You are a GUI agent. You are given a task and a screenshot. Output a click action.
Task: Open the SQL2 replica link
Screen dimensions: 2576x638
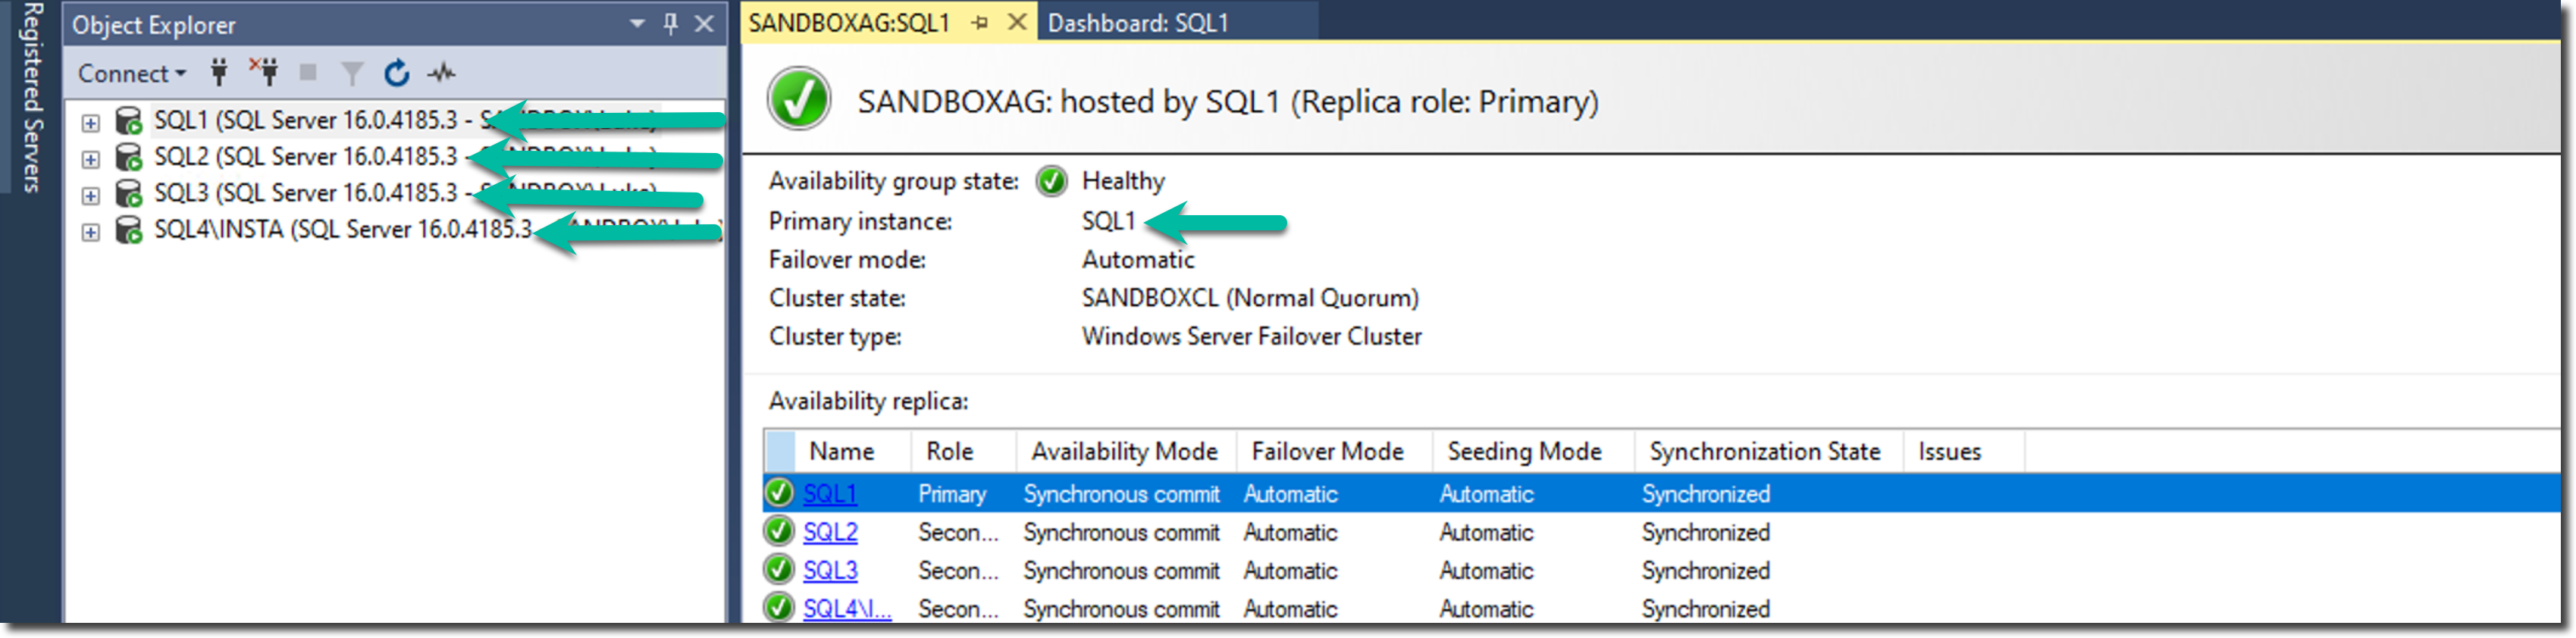(x=830, y=532)
